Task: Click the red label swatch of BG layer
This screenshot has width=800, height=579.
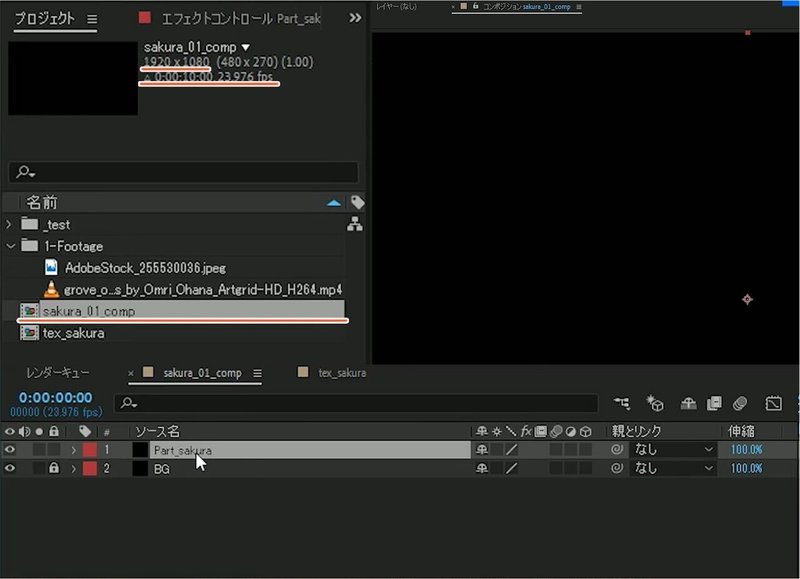Action: [90, 468]
